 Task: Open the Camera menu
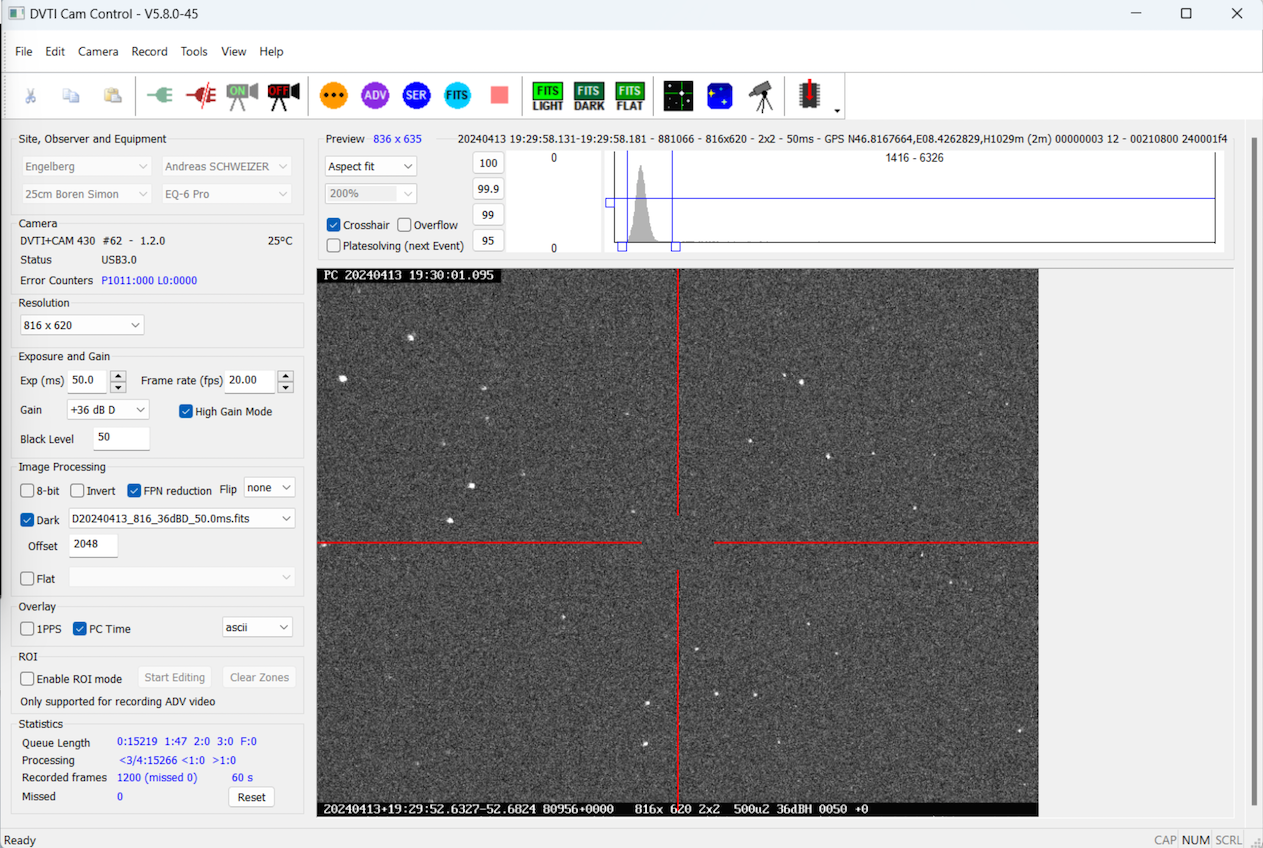[x=98, y=51]
